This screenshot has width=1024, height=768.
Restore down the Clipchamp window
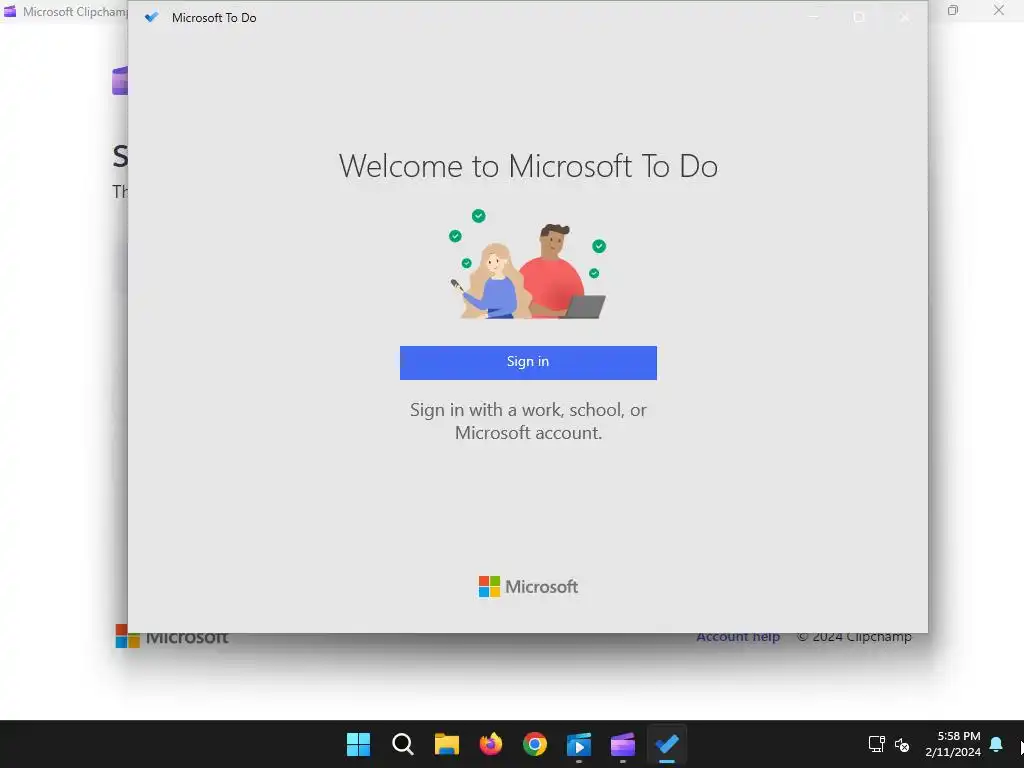(953, 10)
